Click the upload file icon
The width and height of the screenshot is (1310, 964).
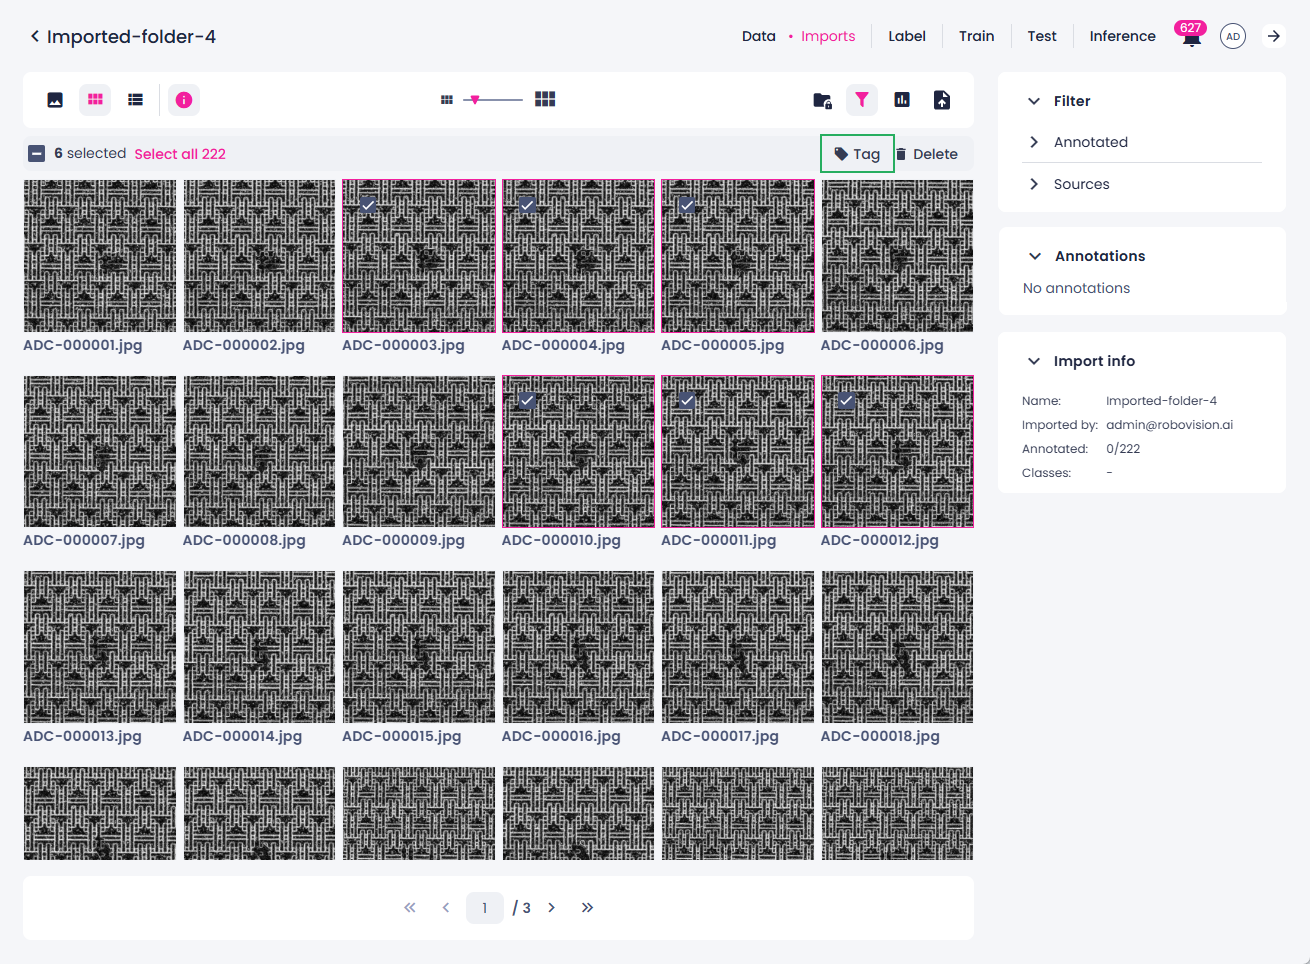[942, 100]
